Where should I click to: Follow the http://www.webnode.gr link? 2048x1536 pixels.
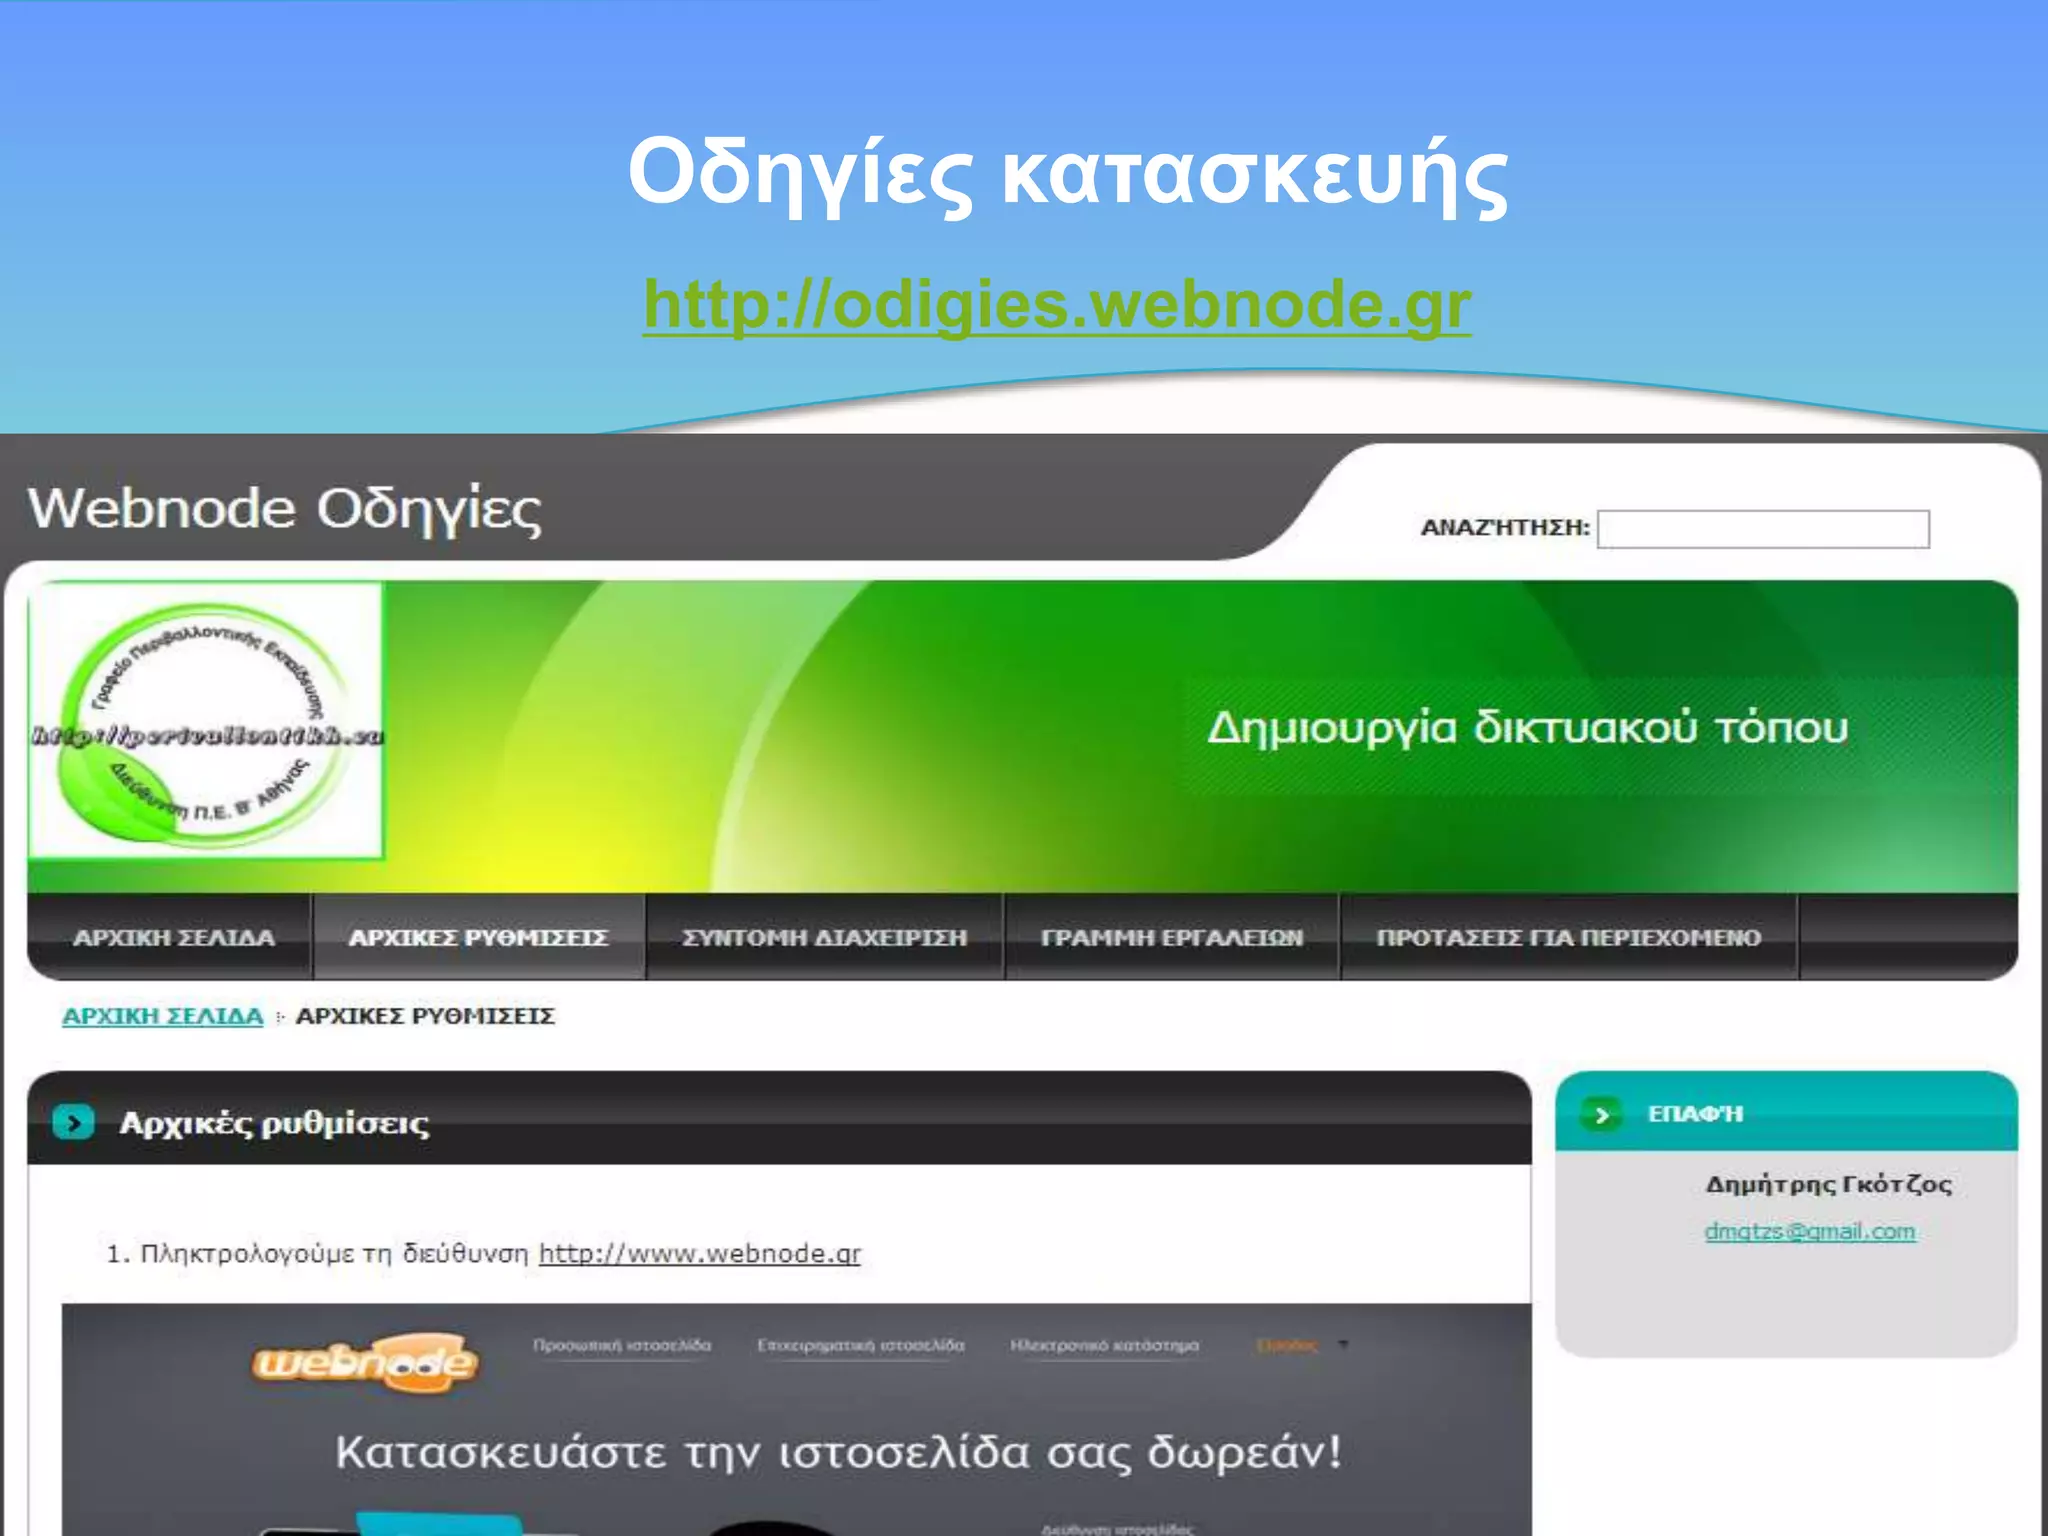tap(699, 1254)
